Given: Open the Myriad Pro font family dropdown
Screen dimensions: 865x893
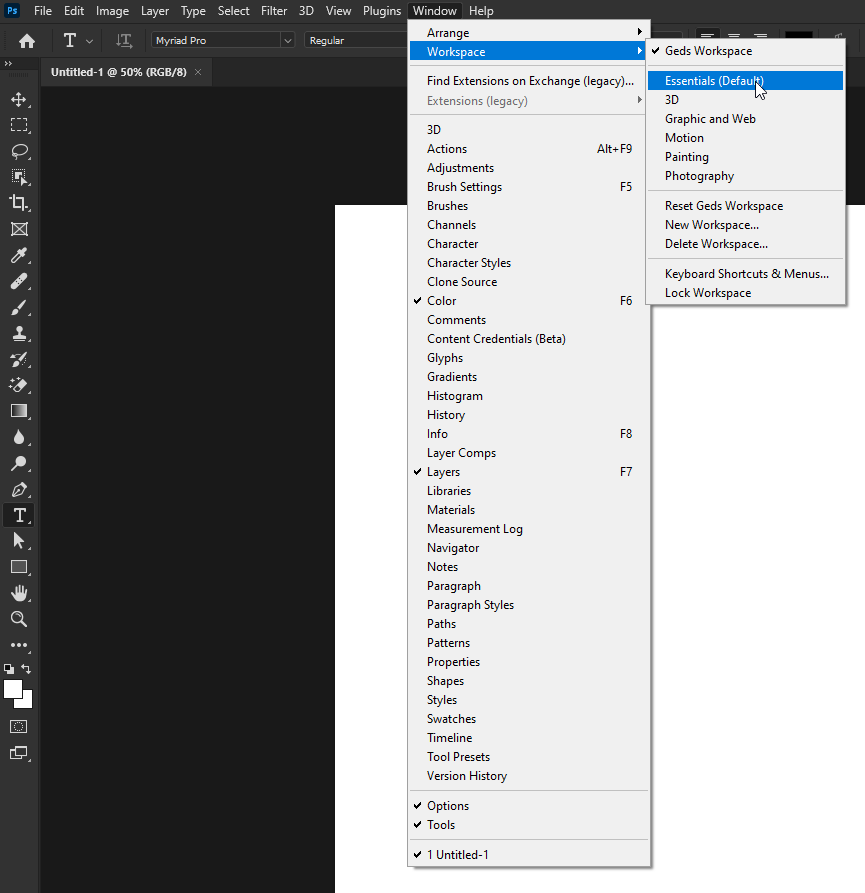Looking at the screenshot, I should 288,40.
